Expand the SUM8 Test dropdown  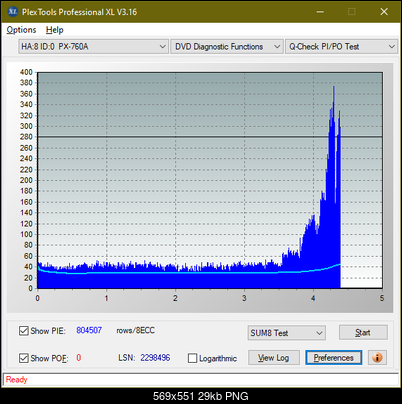point(287,333)
